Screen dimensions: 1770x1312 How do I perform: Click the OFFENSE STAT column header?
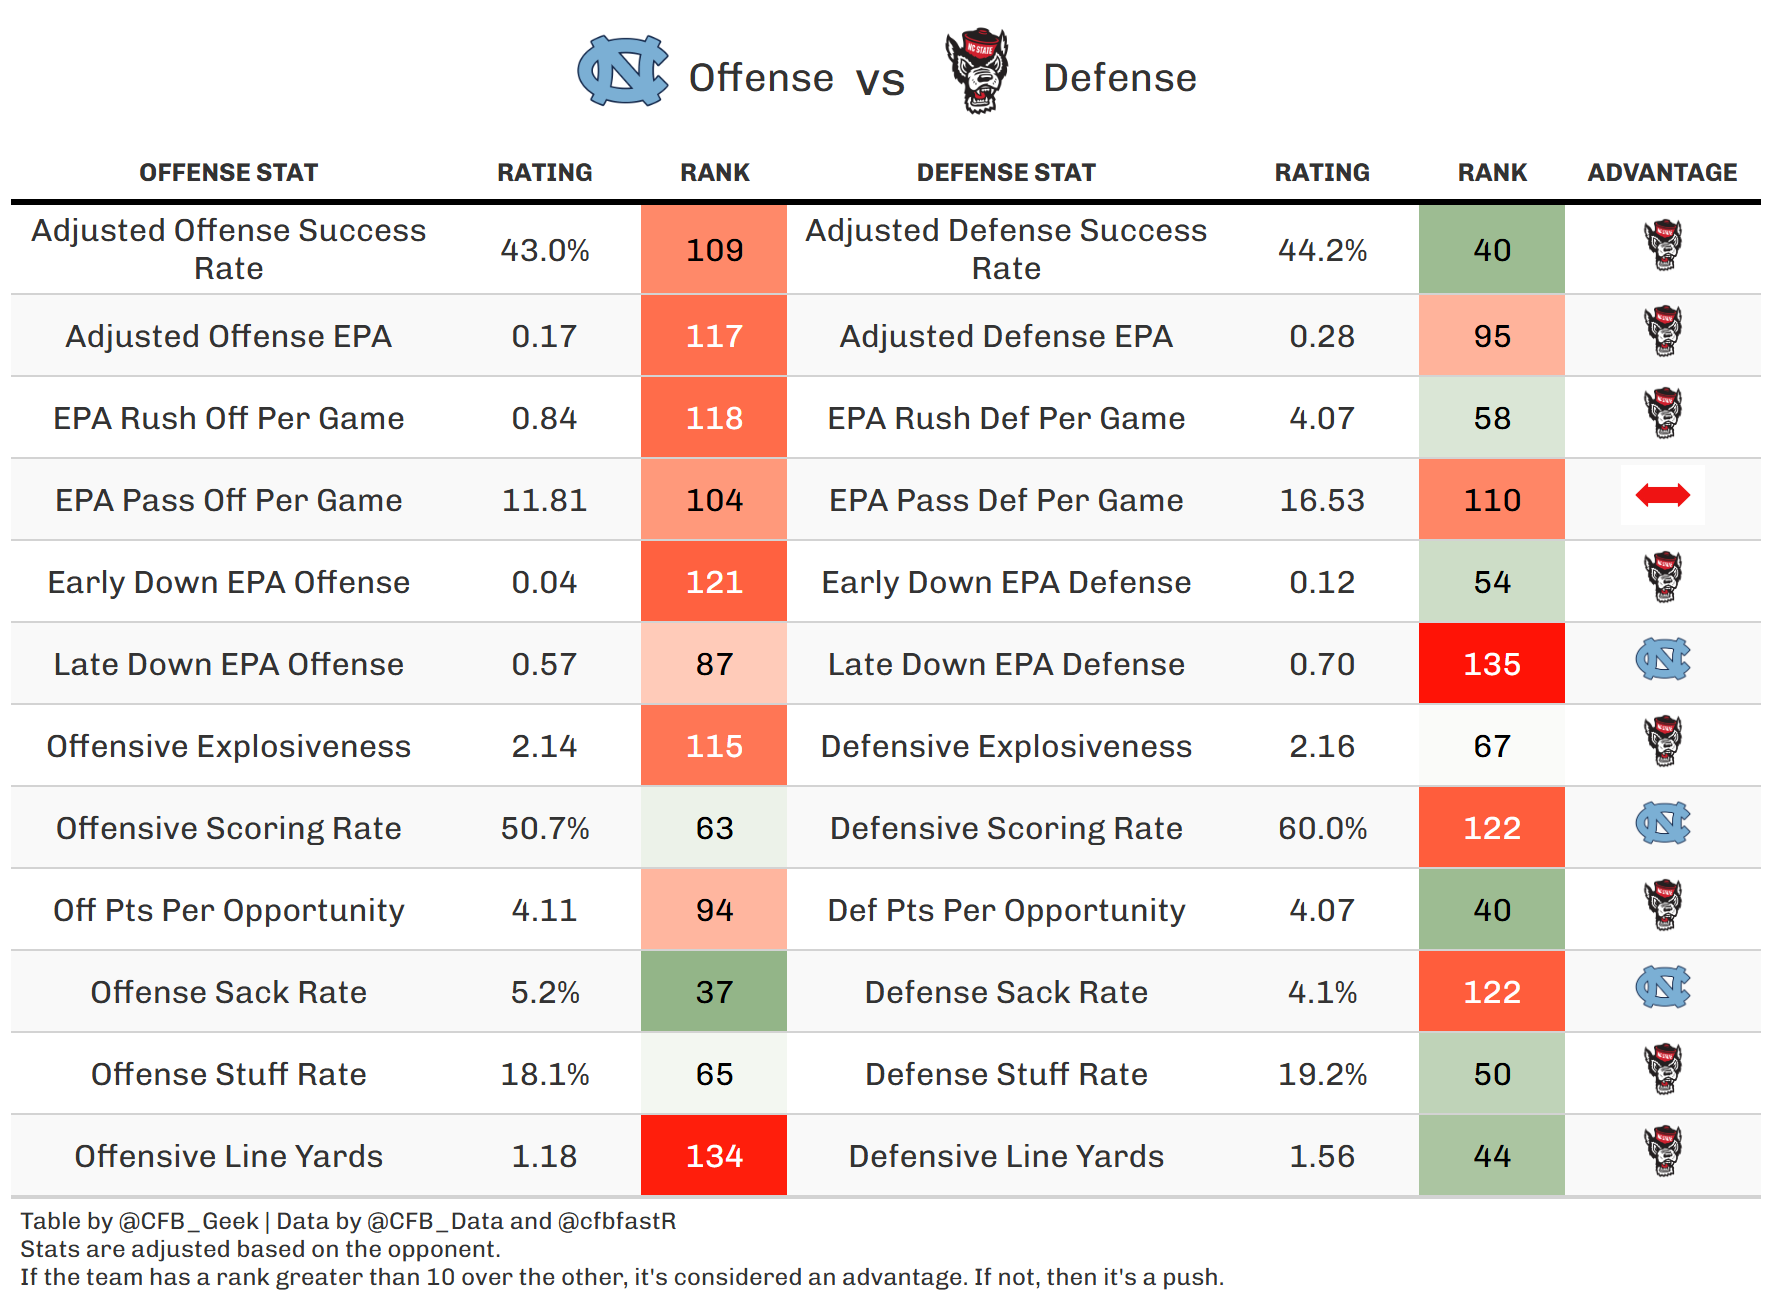228,173
